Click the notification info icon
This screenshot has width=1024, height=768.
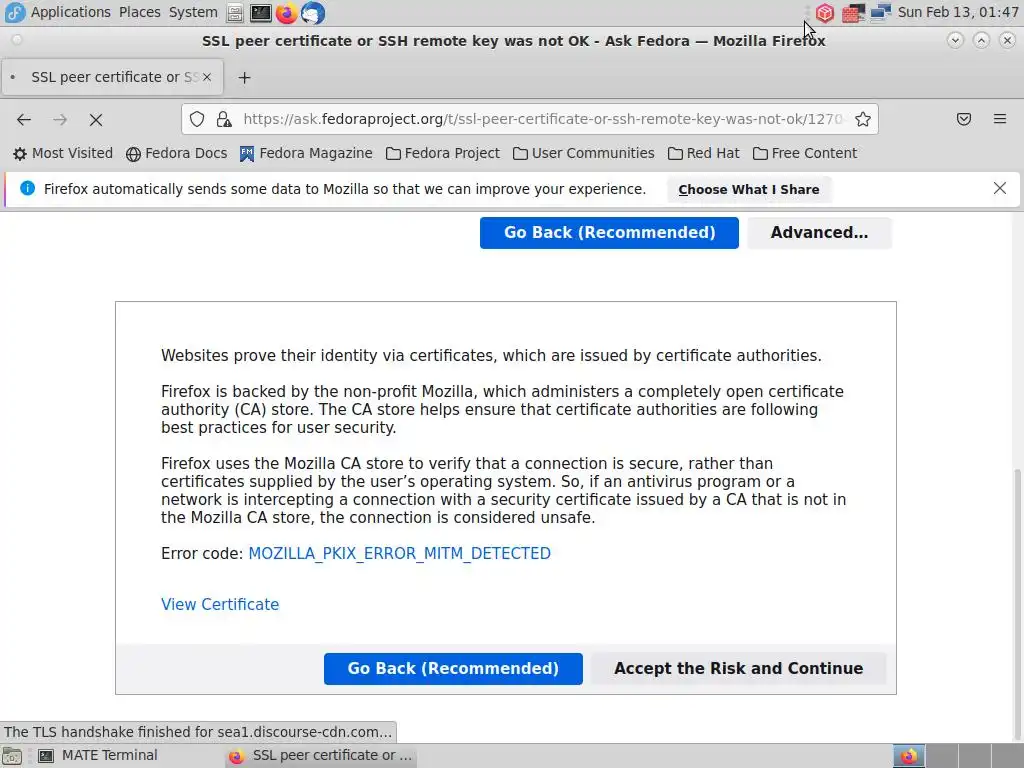click(27, 189)
